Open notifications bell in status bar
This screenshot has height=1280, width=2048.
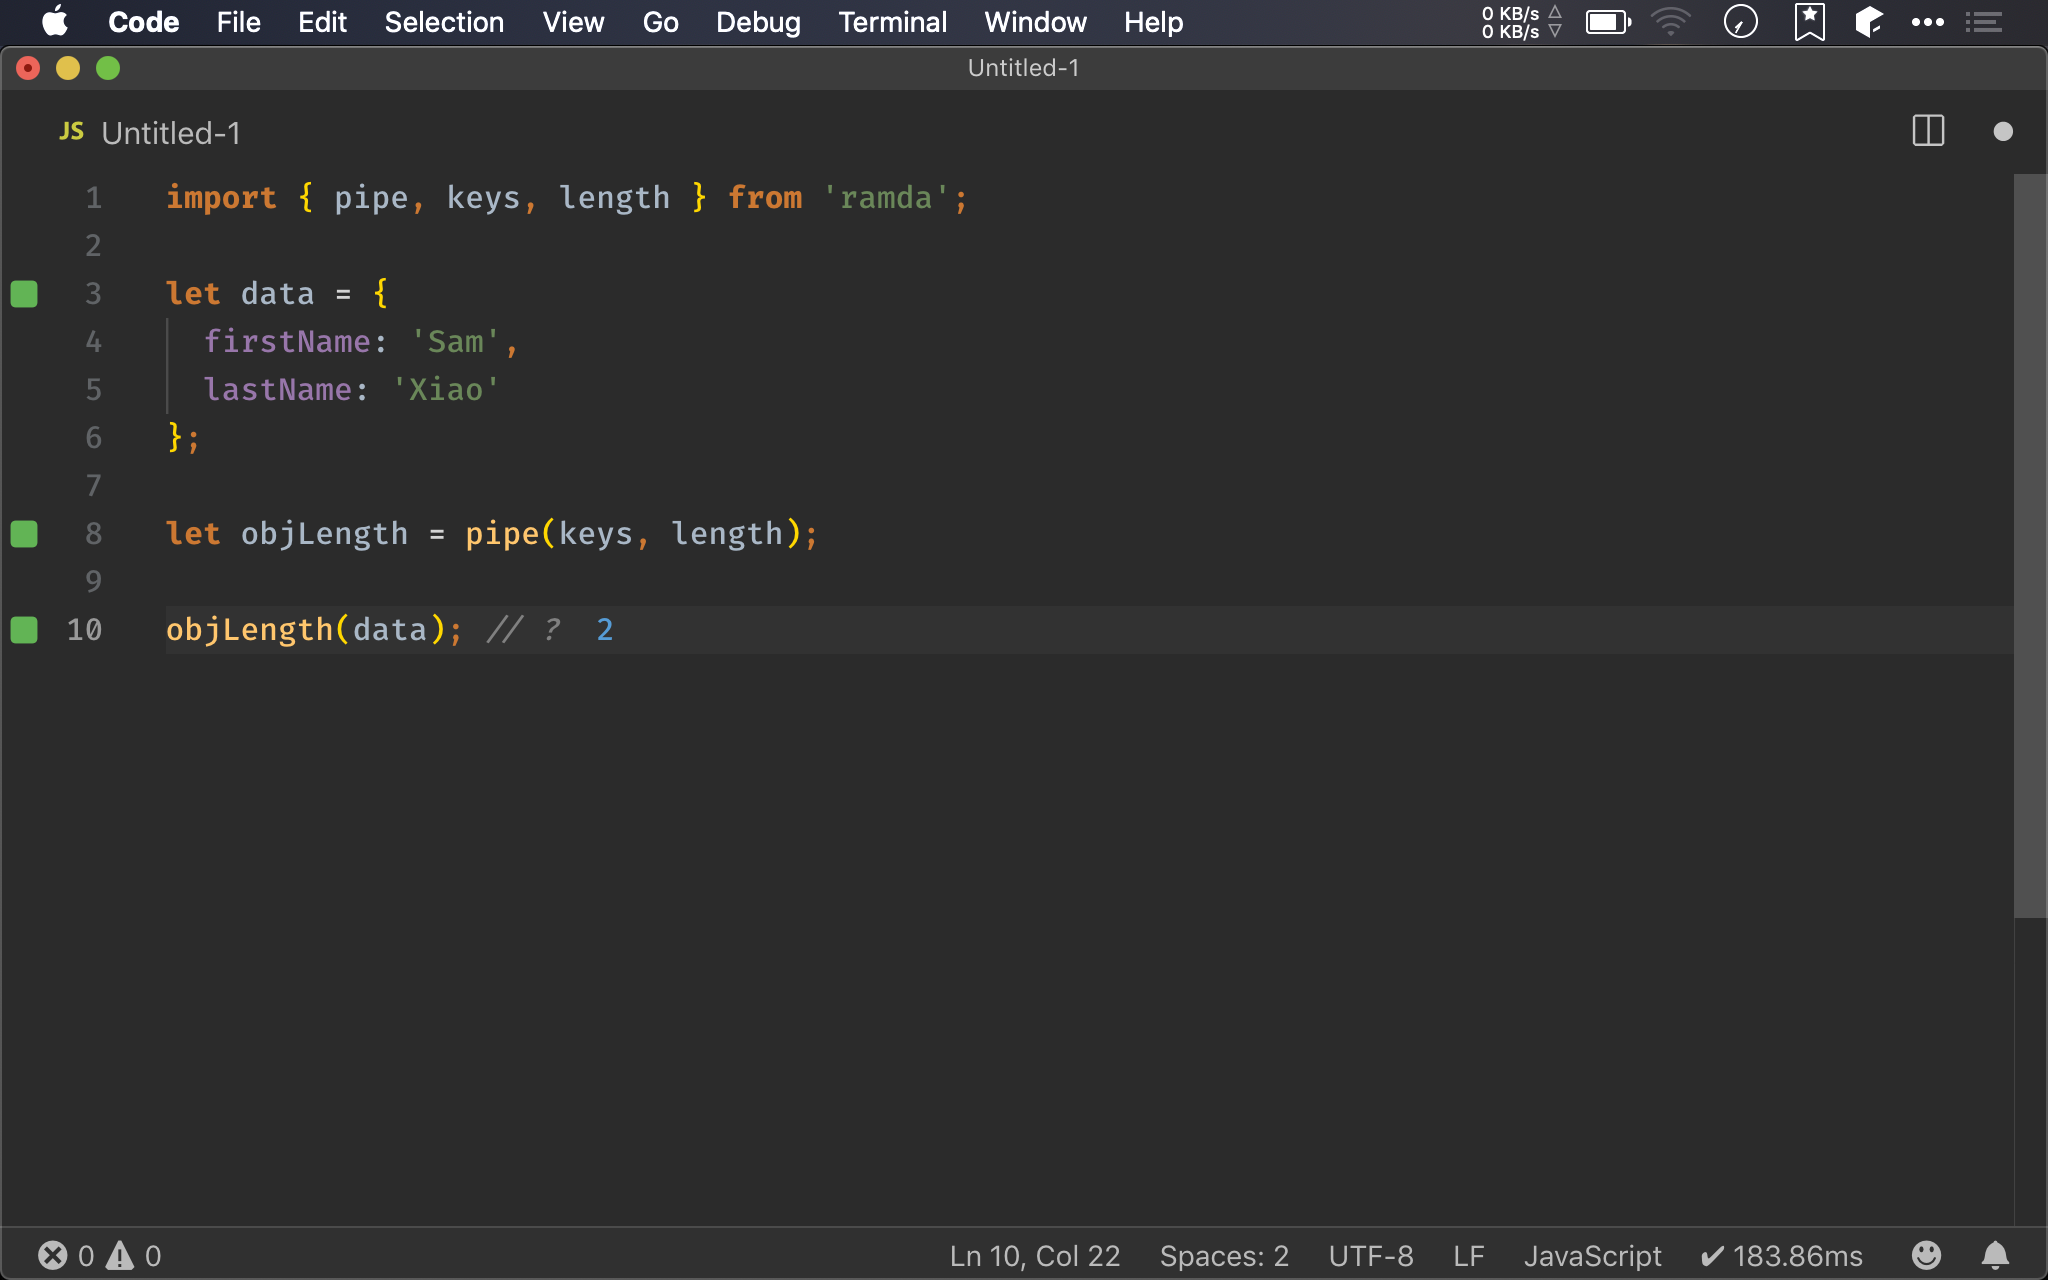pyautogui.click(x=1995, y=1255)
